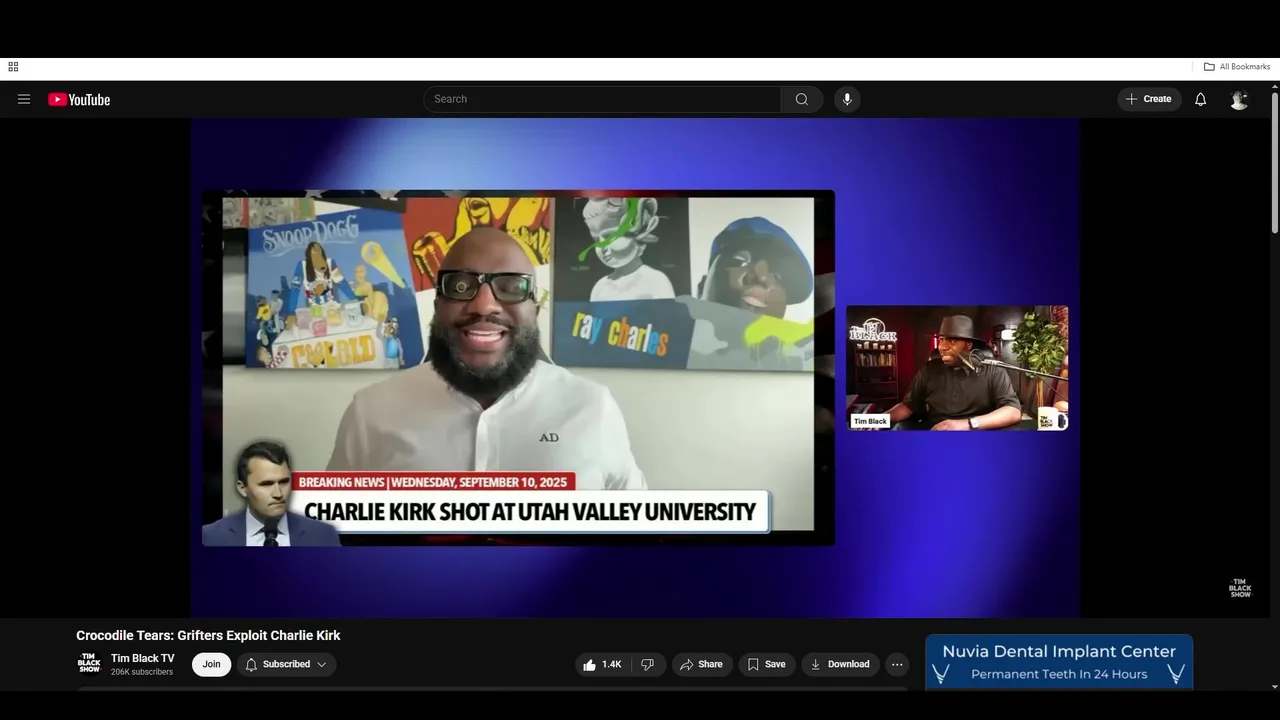Go to YouTube home via logo
This screenshot has width=1280, height=720.
(79, 99)
